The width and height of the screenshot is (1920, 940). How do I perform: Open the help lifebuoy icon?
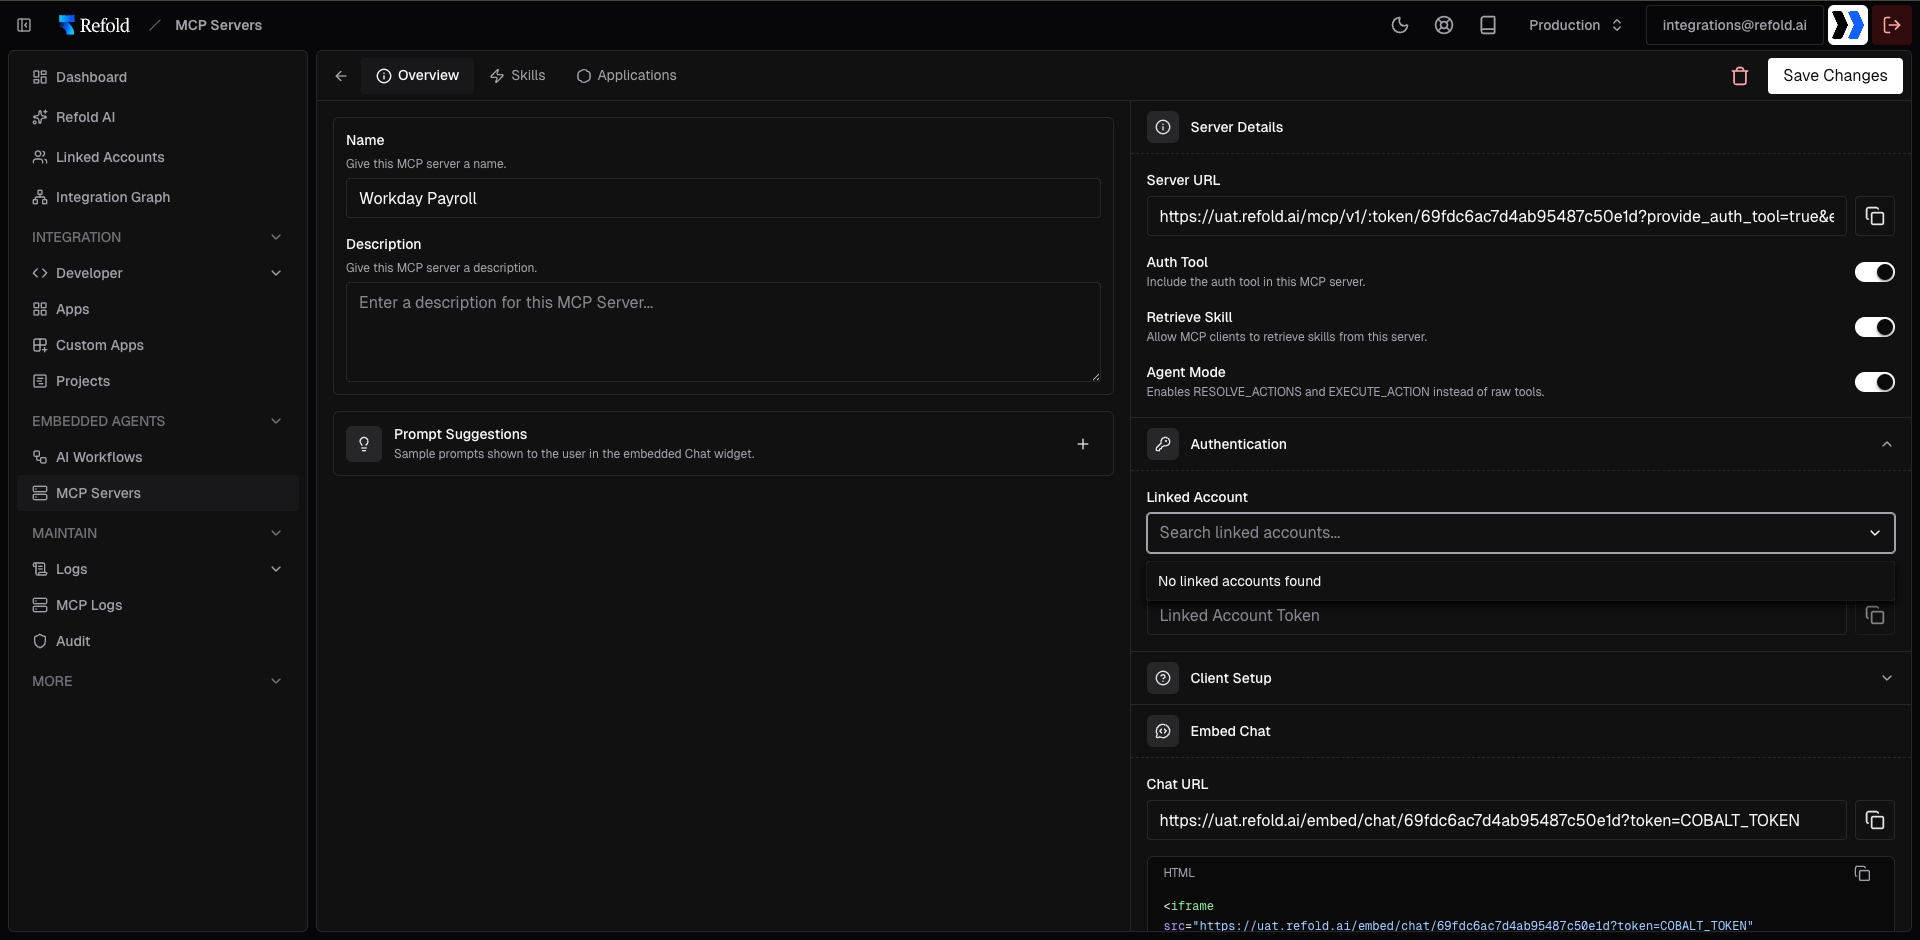click(x=1444, y=25)
